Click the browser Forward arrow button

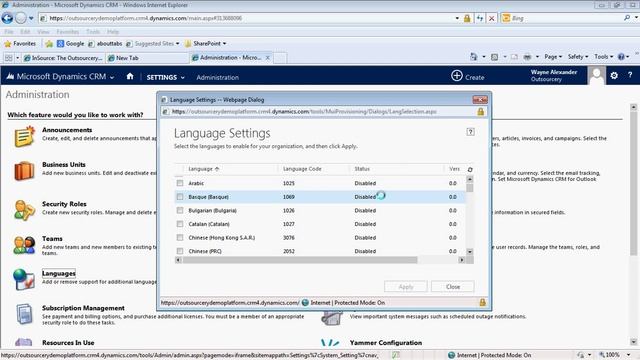tap(20, 18)
